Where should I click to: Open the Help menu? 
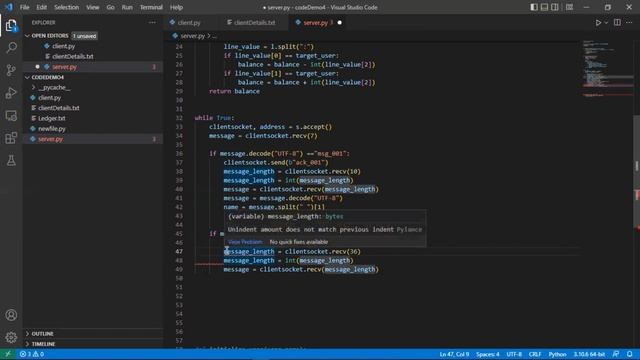click(176, 7)
